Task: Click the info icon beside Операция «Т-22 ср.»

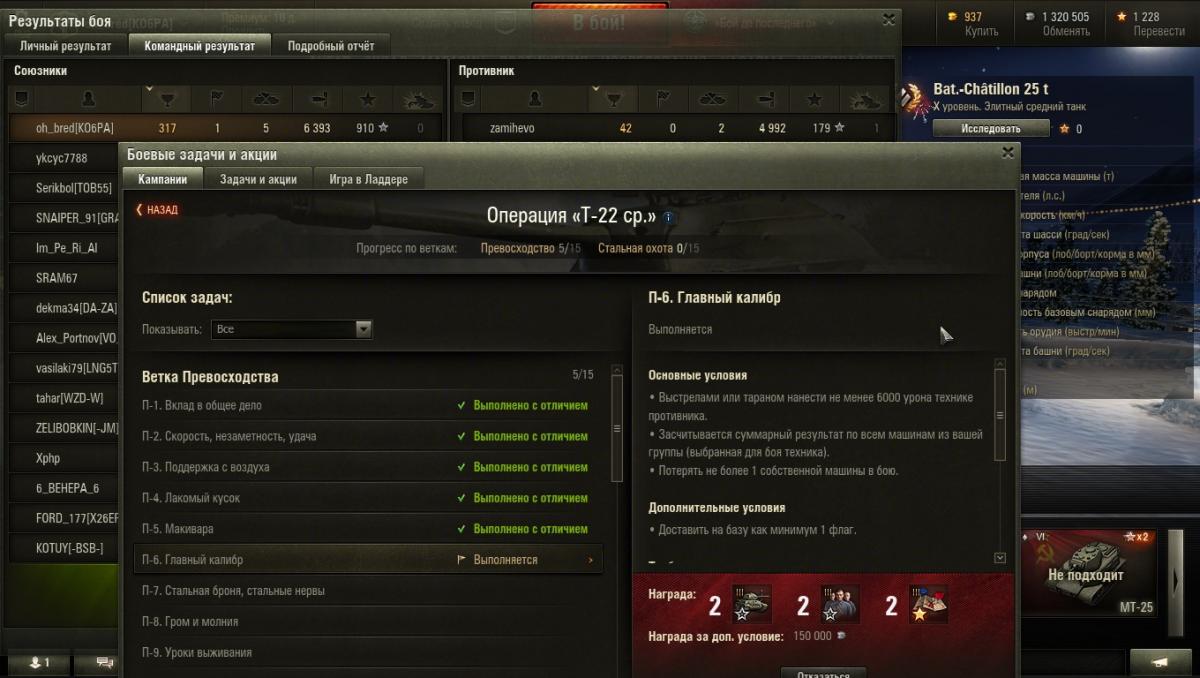Action: coord(669,216)
